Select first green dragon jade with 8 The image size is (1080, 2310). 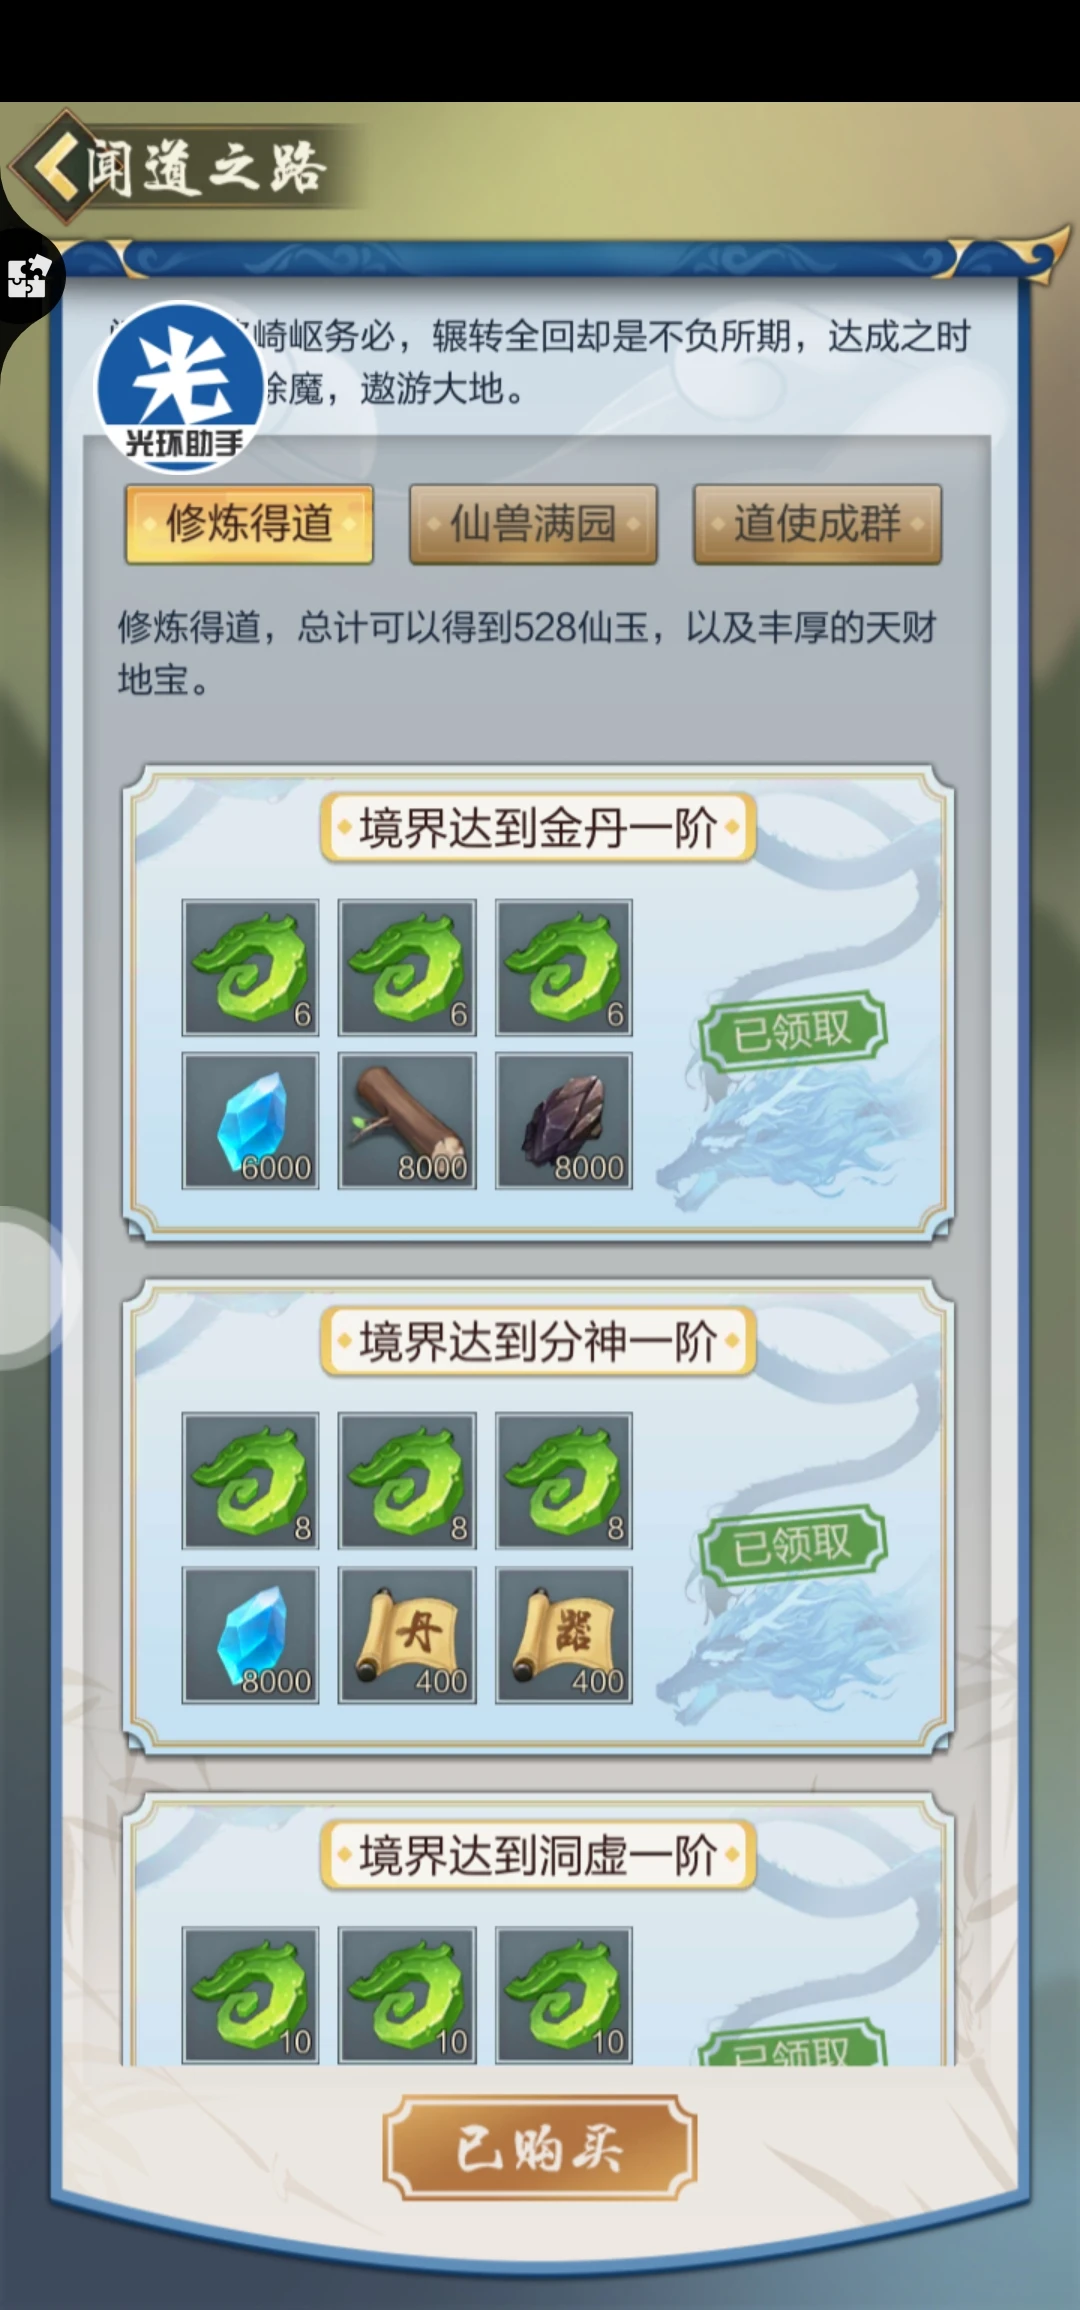250,1481
